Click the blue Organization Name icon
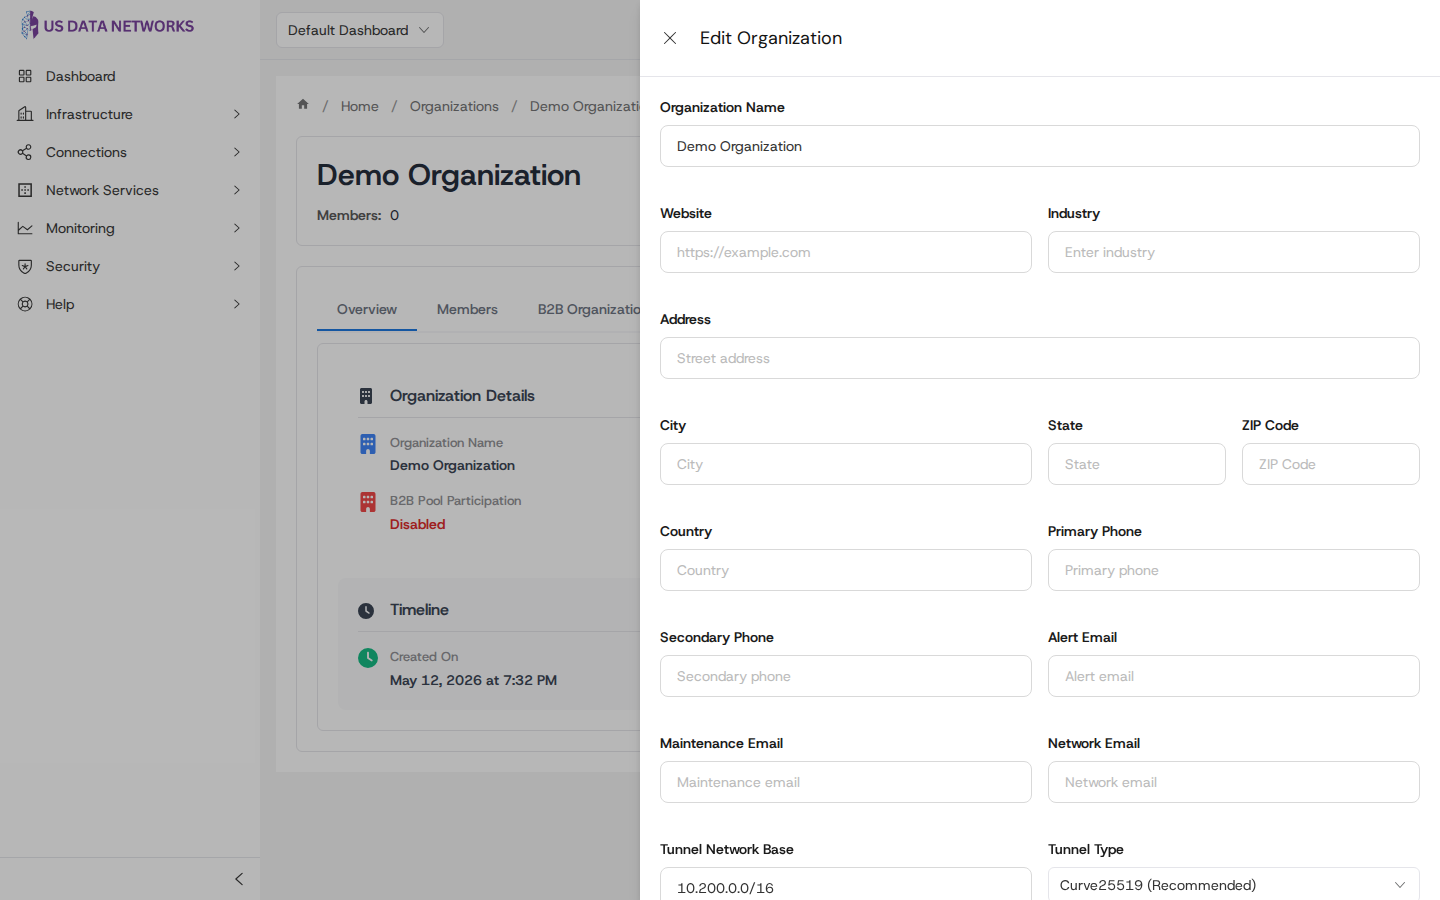Viewport: 1440px width, 900px height. click(368, 444)
